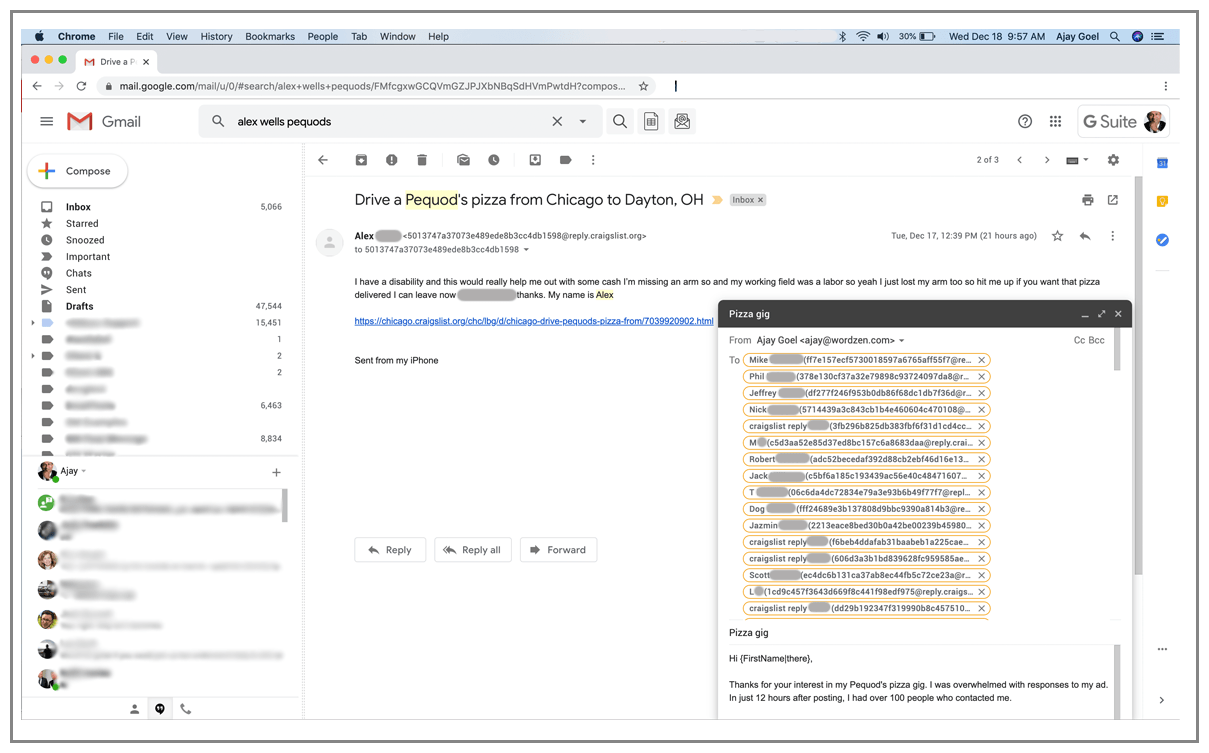1209x753 pixels.
Task: Open the GMass spreadsheet icon
Action: pyautogui.click(x=651, y=121)
